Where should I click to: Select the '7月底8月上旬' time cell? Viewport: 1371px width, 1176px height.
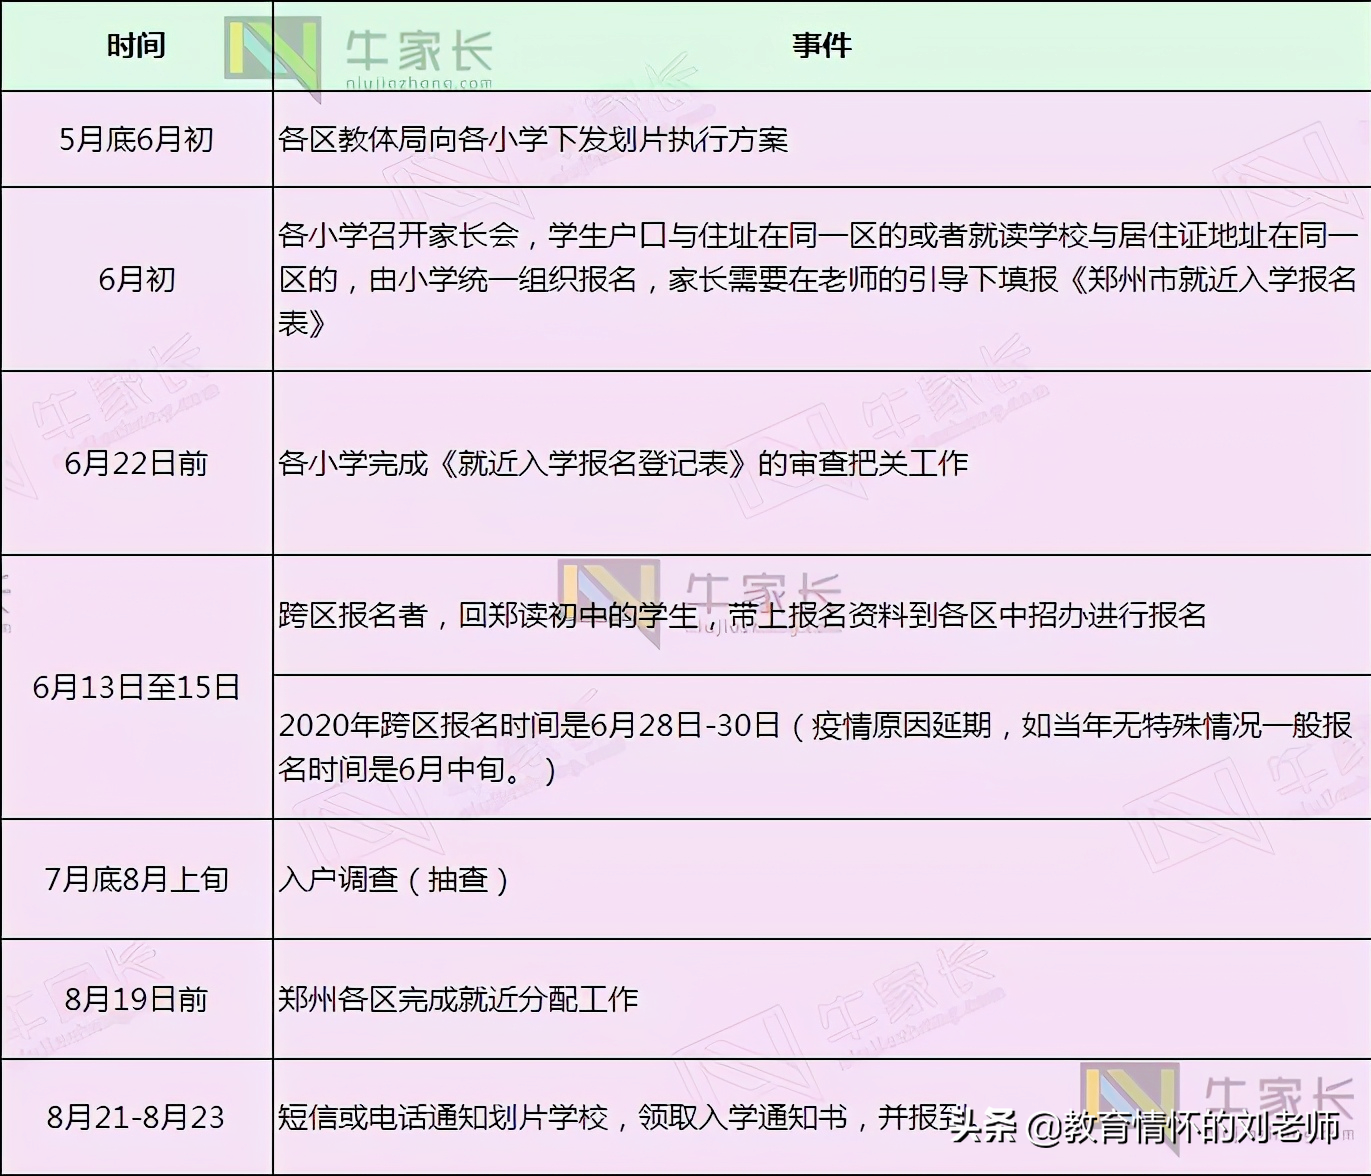136,879
